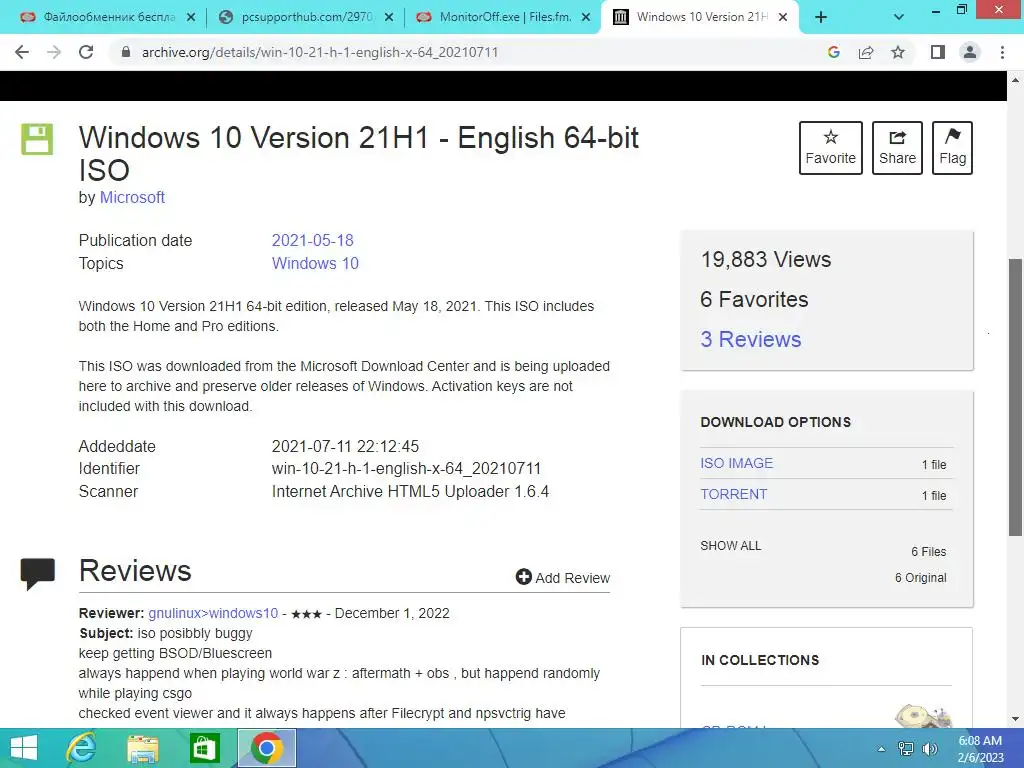Launch Internet Explorer from the taskbar
Viewport: 1024px width, 768px height.
point(81,748)
